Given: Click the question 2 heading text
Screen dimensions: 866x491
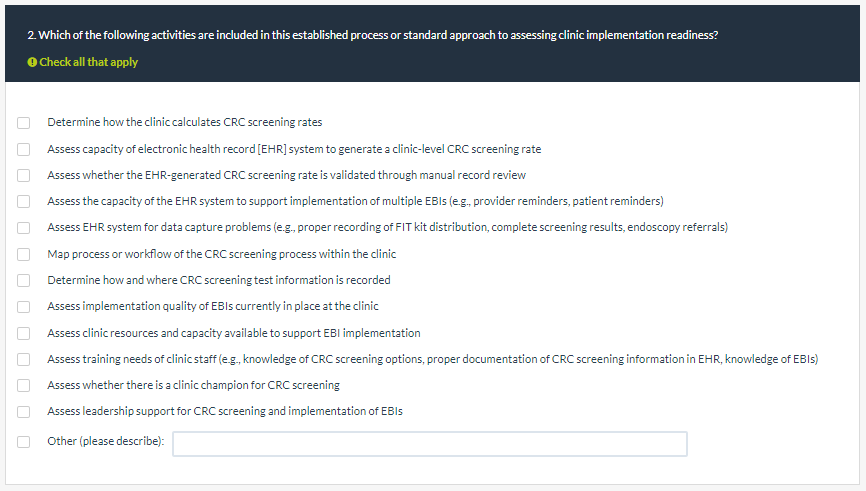Looking at the screenshot, I should click(372, 35).
